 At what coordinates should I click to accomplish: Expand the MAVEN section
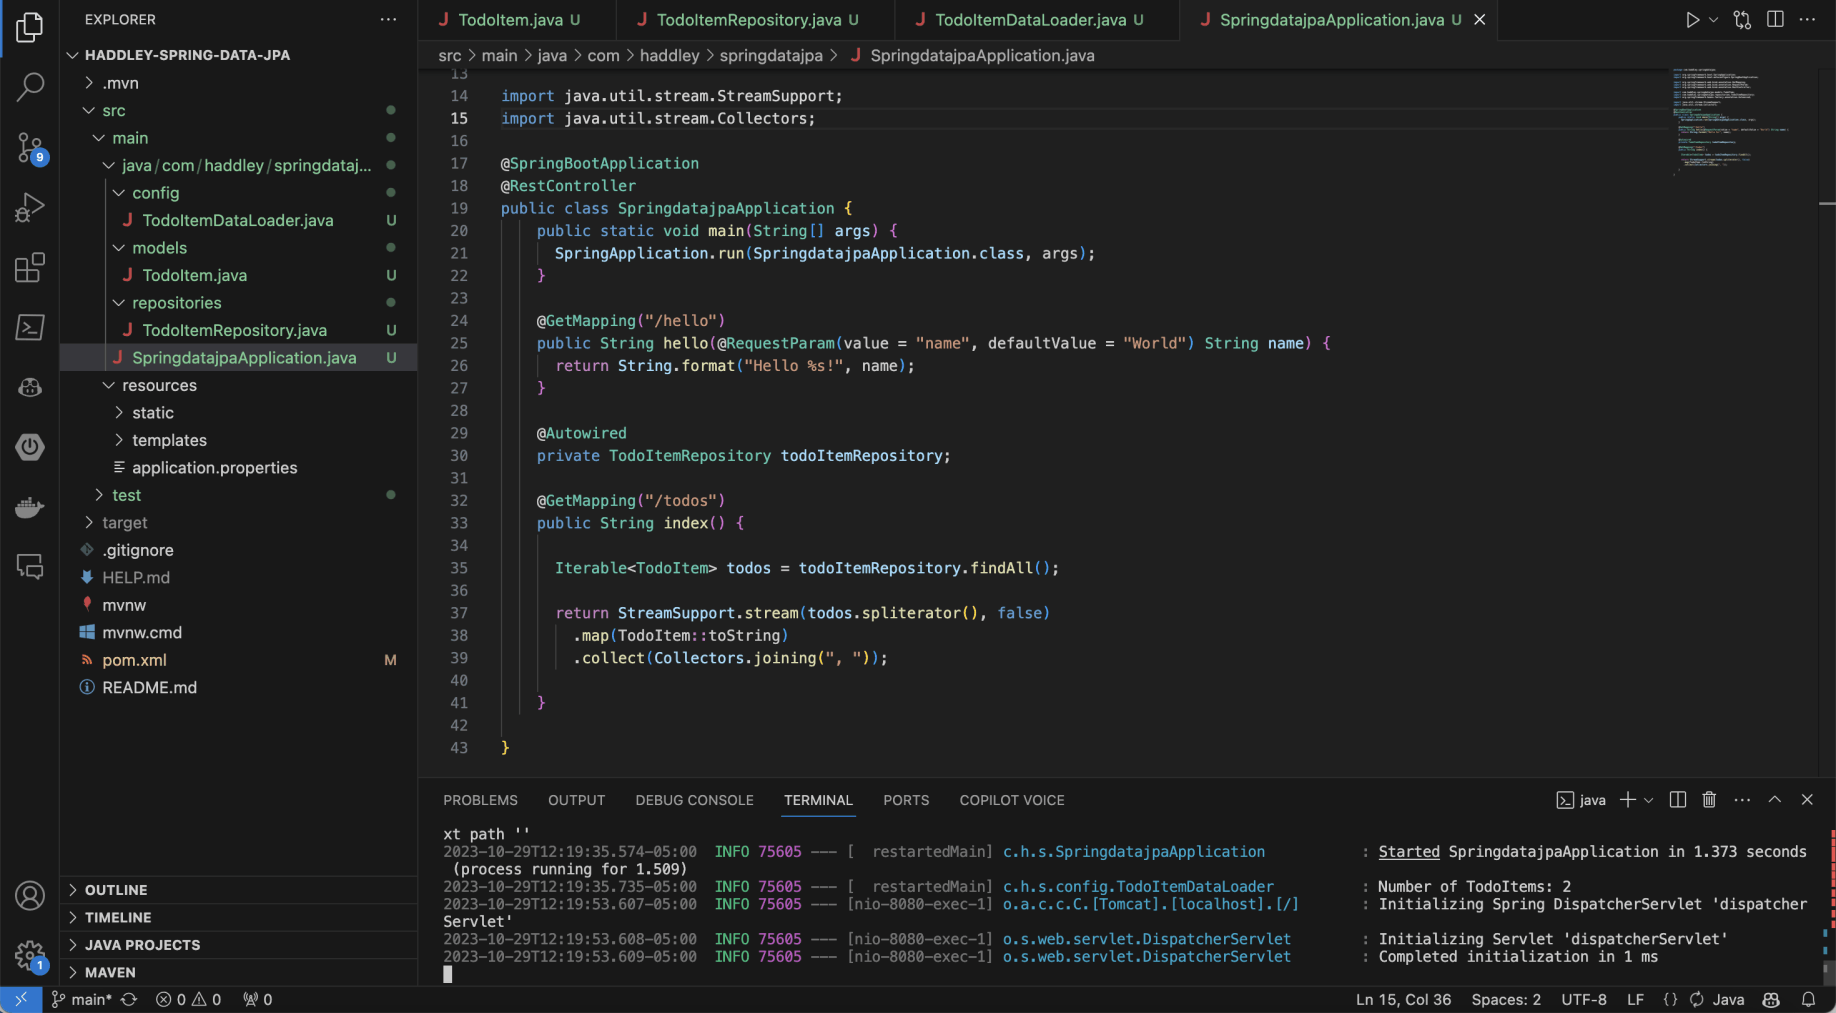tap(110, 972)
